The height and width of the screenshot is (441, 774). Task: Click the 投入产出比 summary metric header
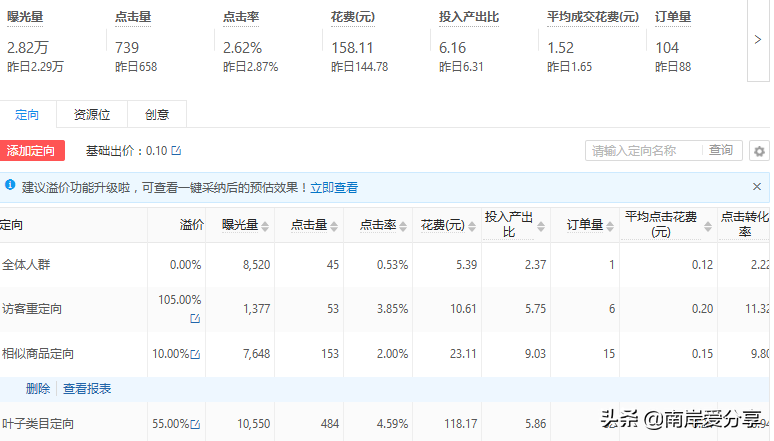tap(469, 17)
